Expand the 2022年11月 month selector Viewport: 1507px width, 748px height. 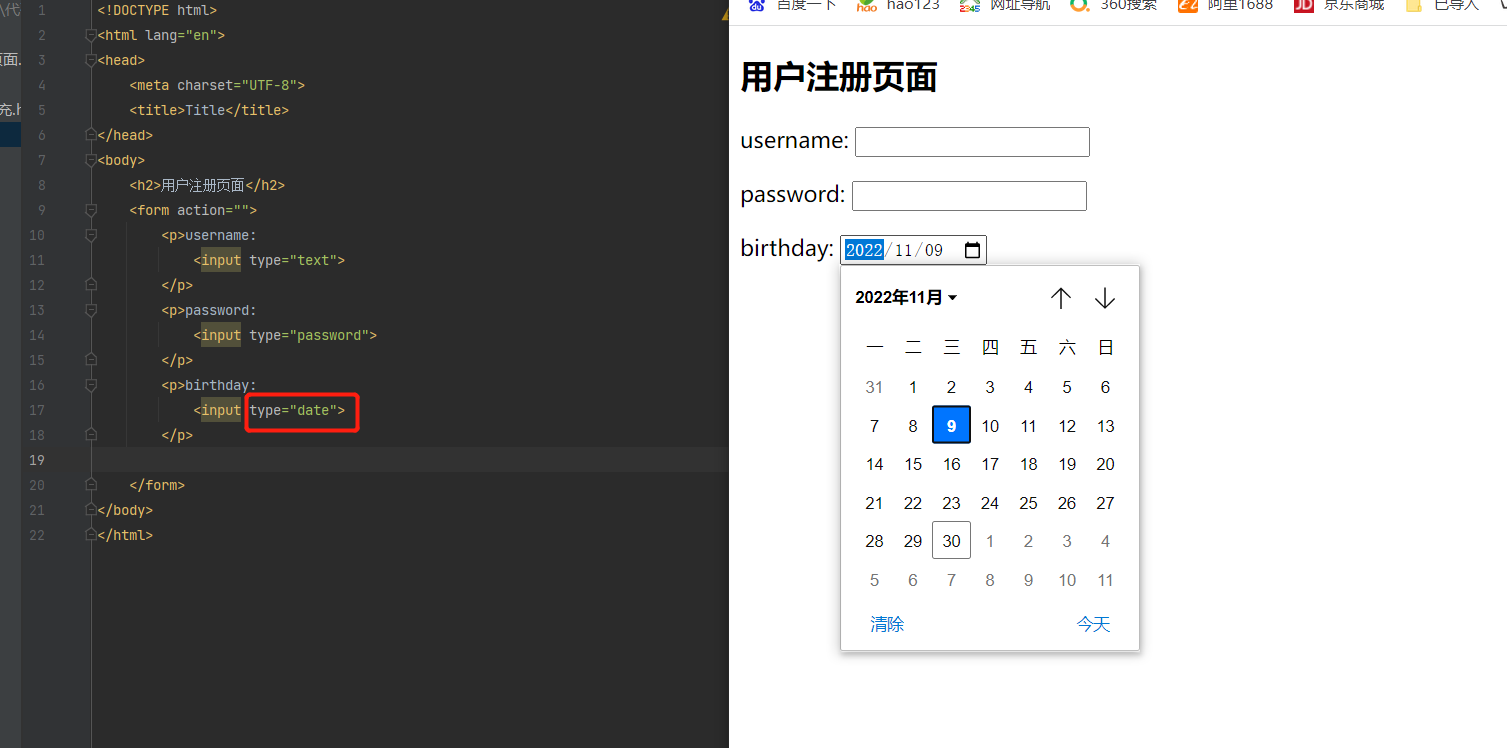click(x=906, y=298)
